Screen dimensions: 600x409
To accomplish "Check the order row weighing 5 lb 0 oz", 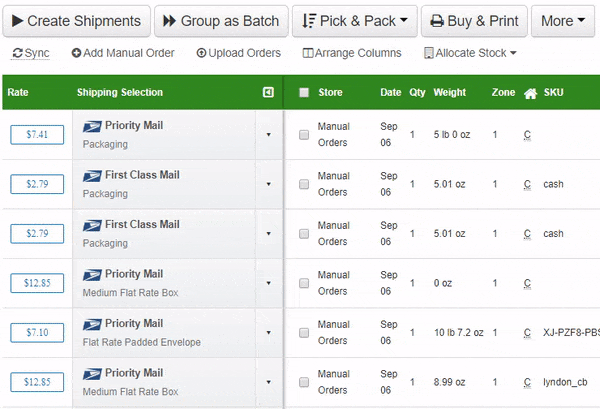I will tap(304, 134).
